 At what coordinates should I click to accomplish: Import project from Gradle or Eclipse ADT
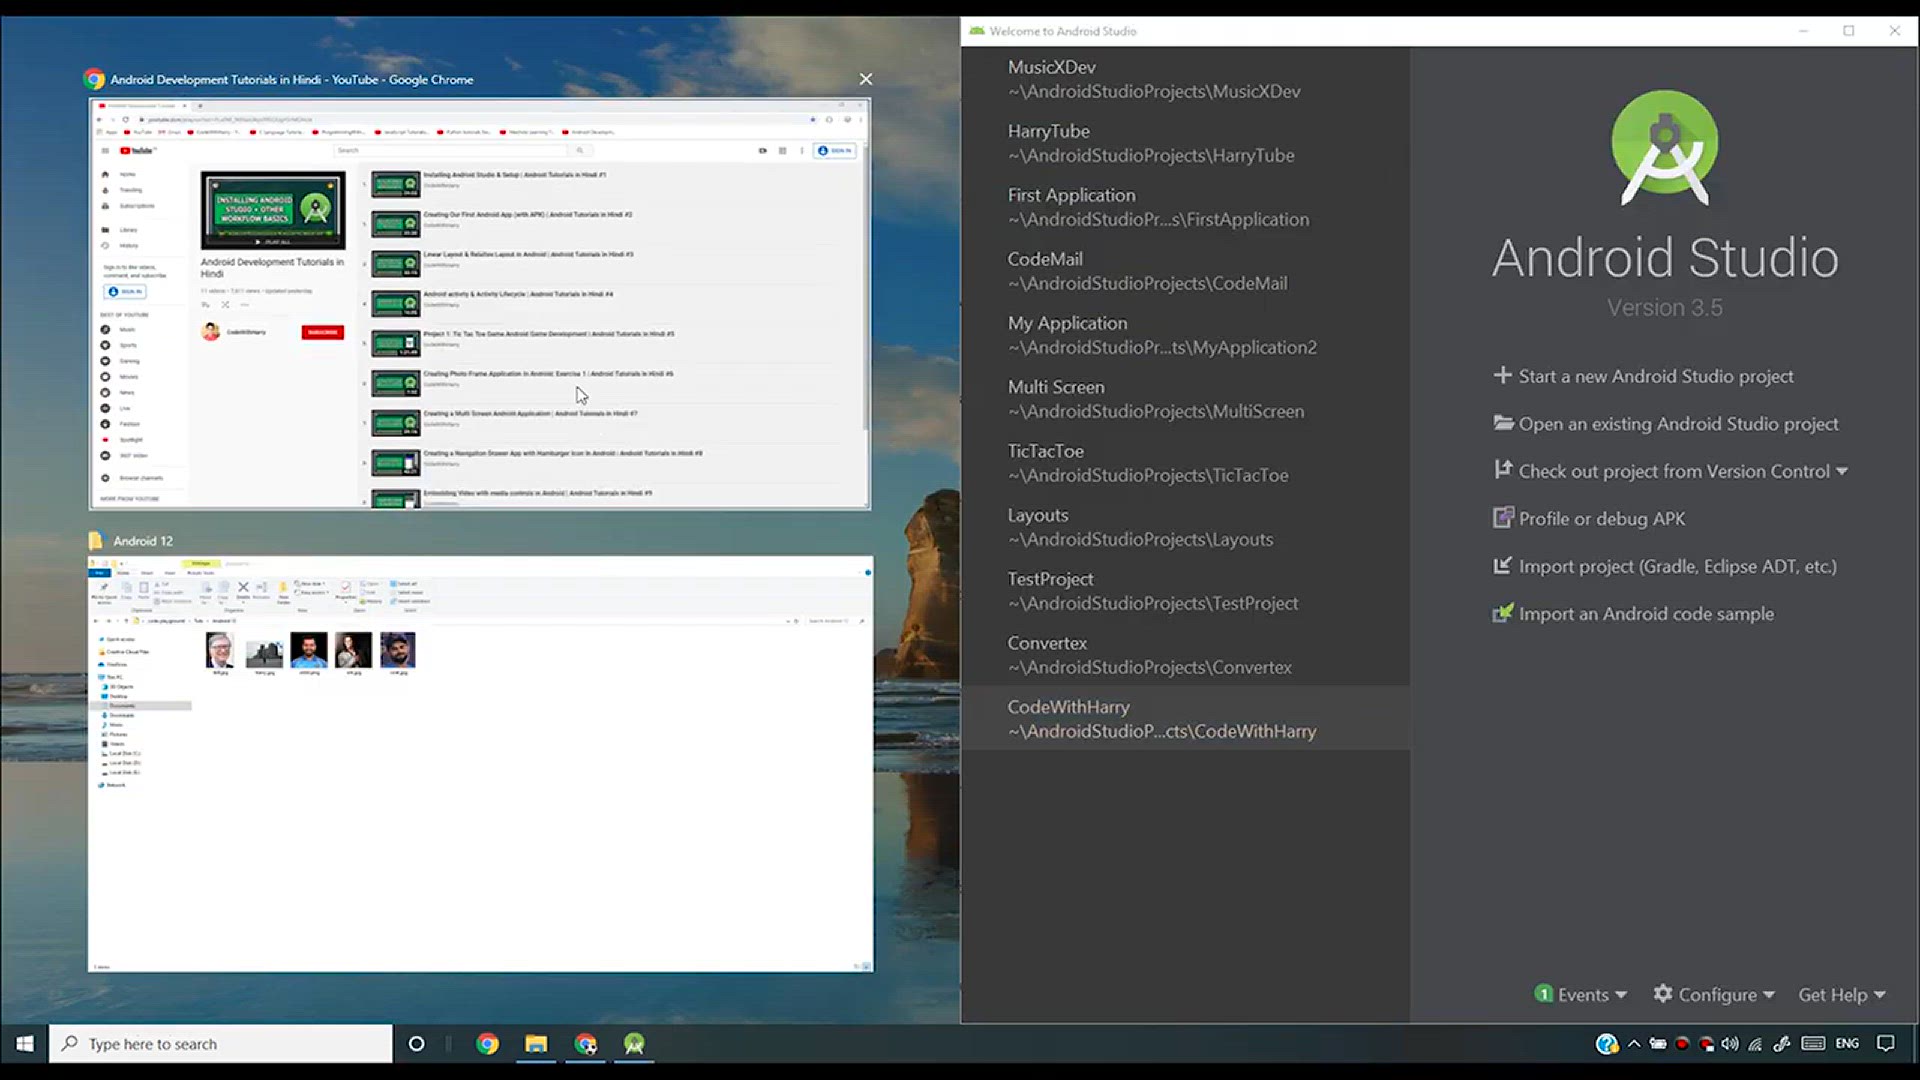(x=1665, y=566)
